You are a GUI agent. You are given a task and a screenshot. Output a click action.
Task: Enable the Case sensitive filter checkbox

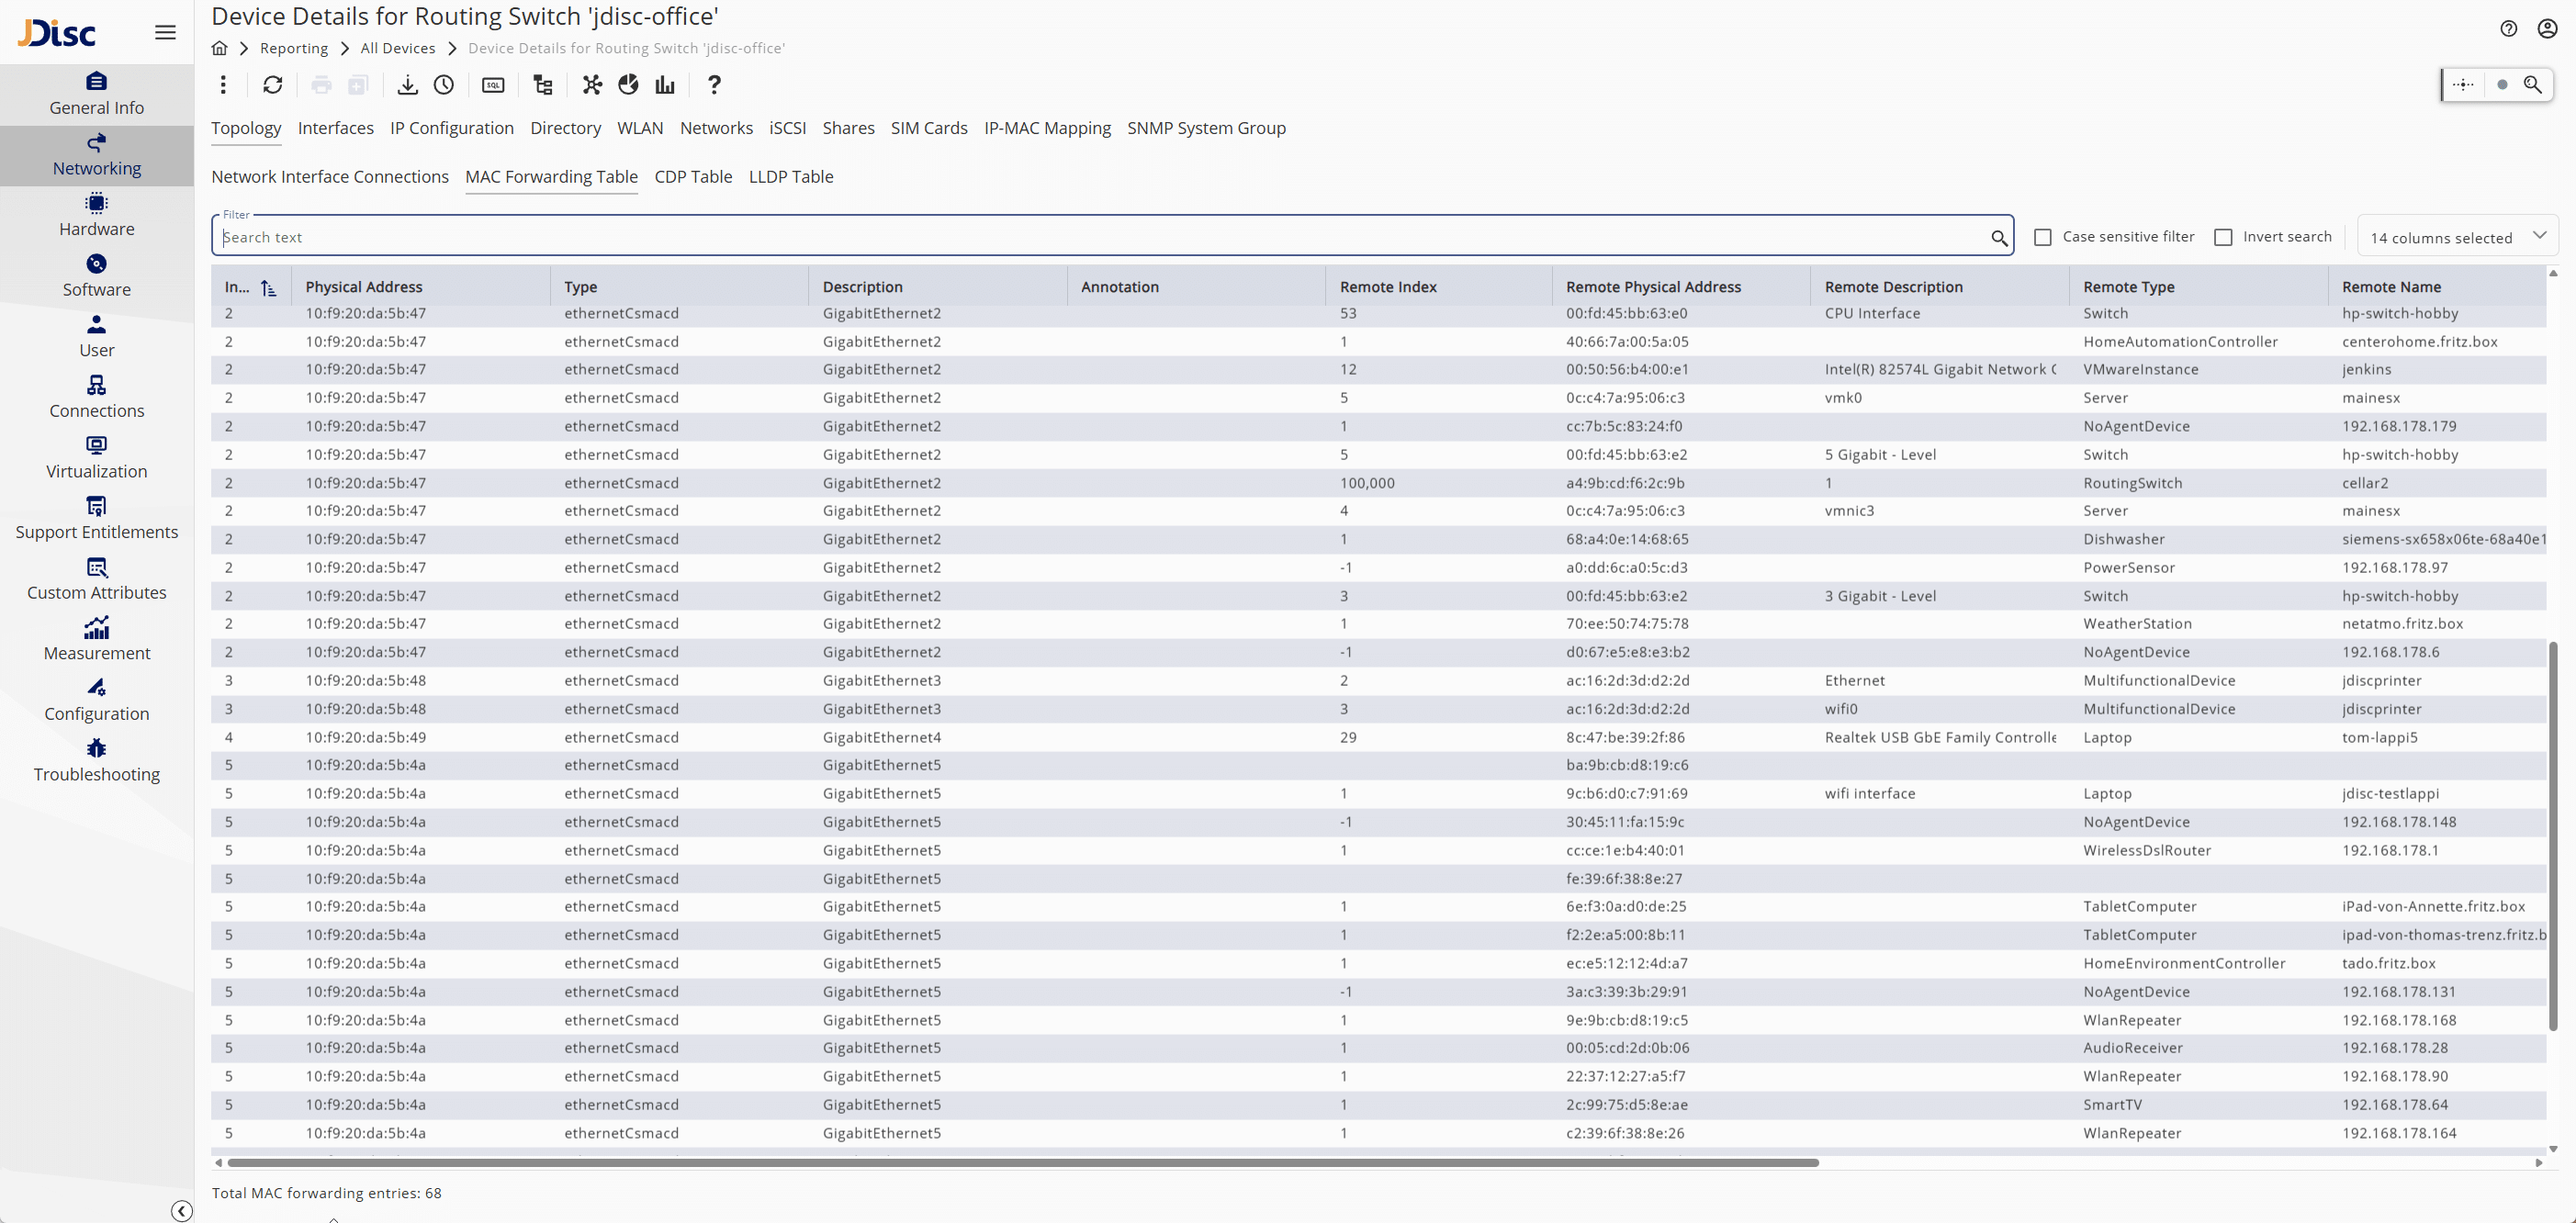pos(2043,237)
